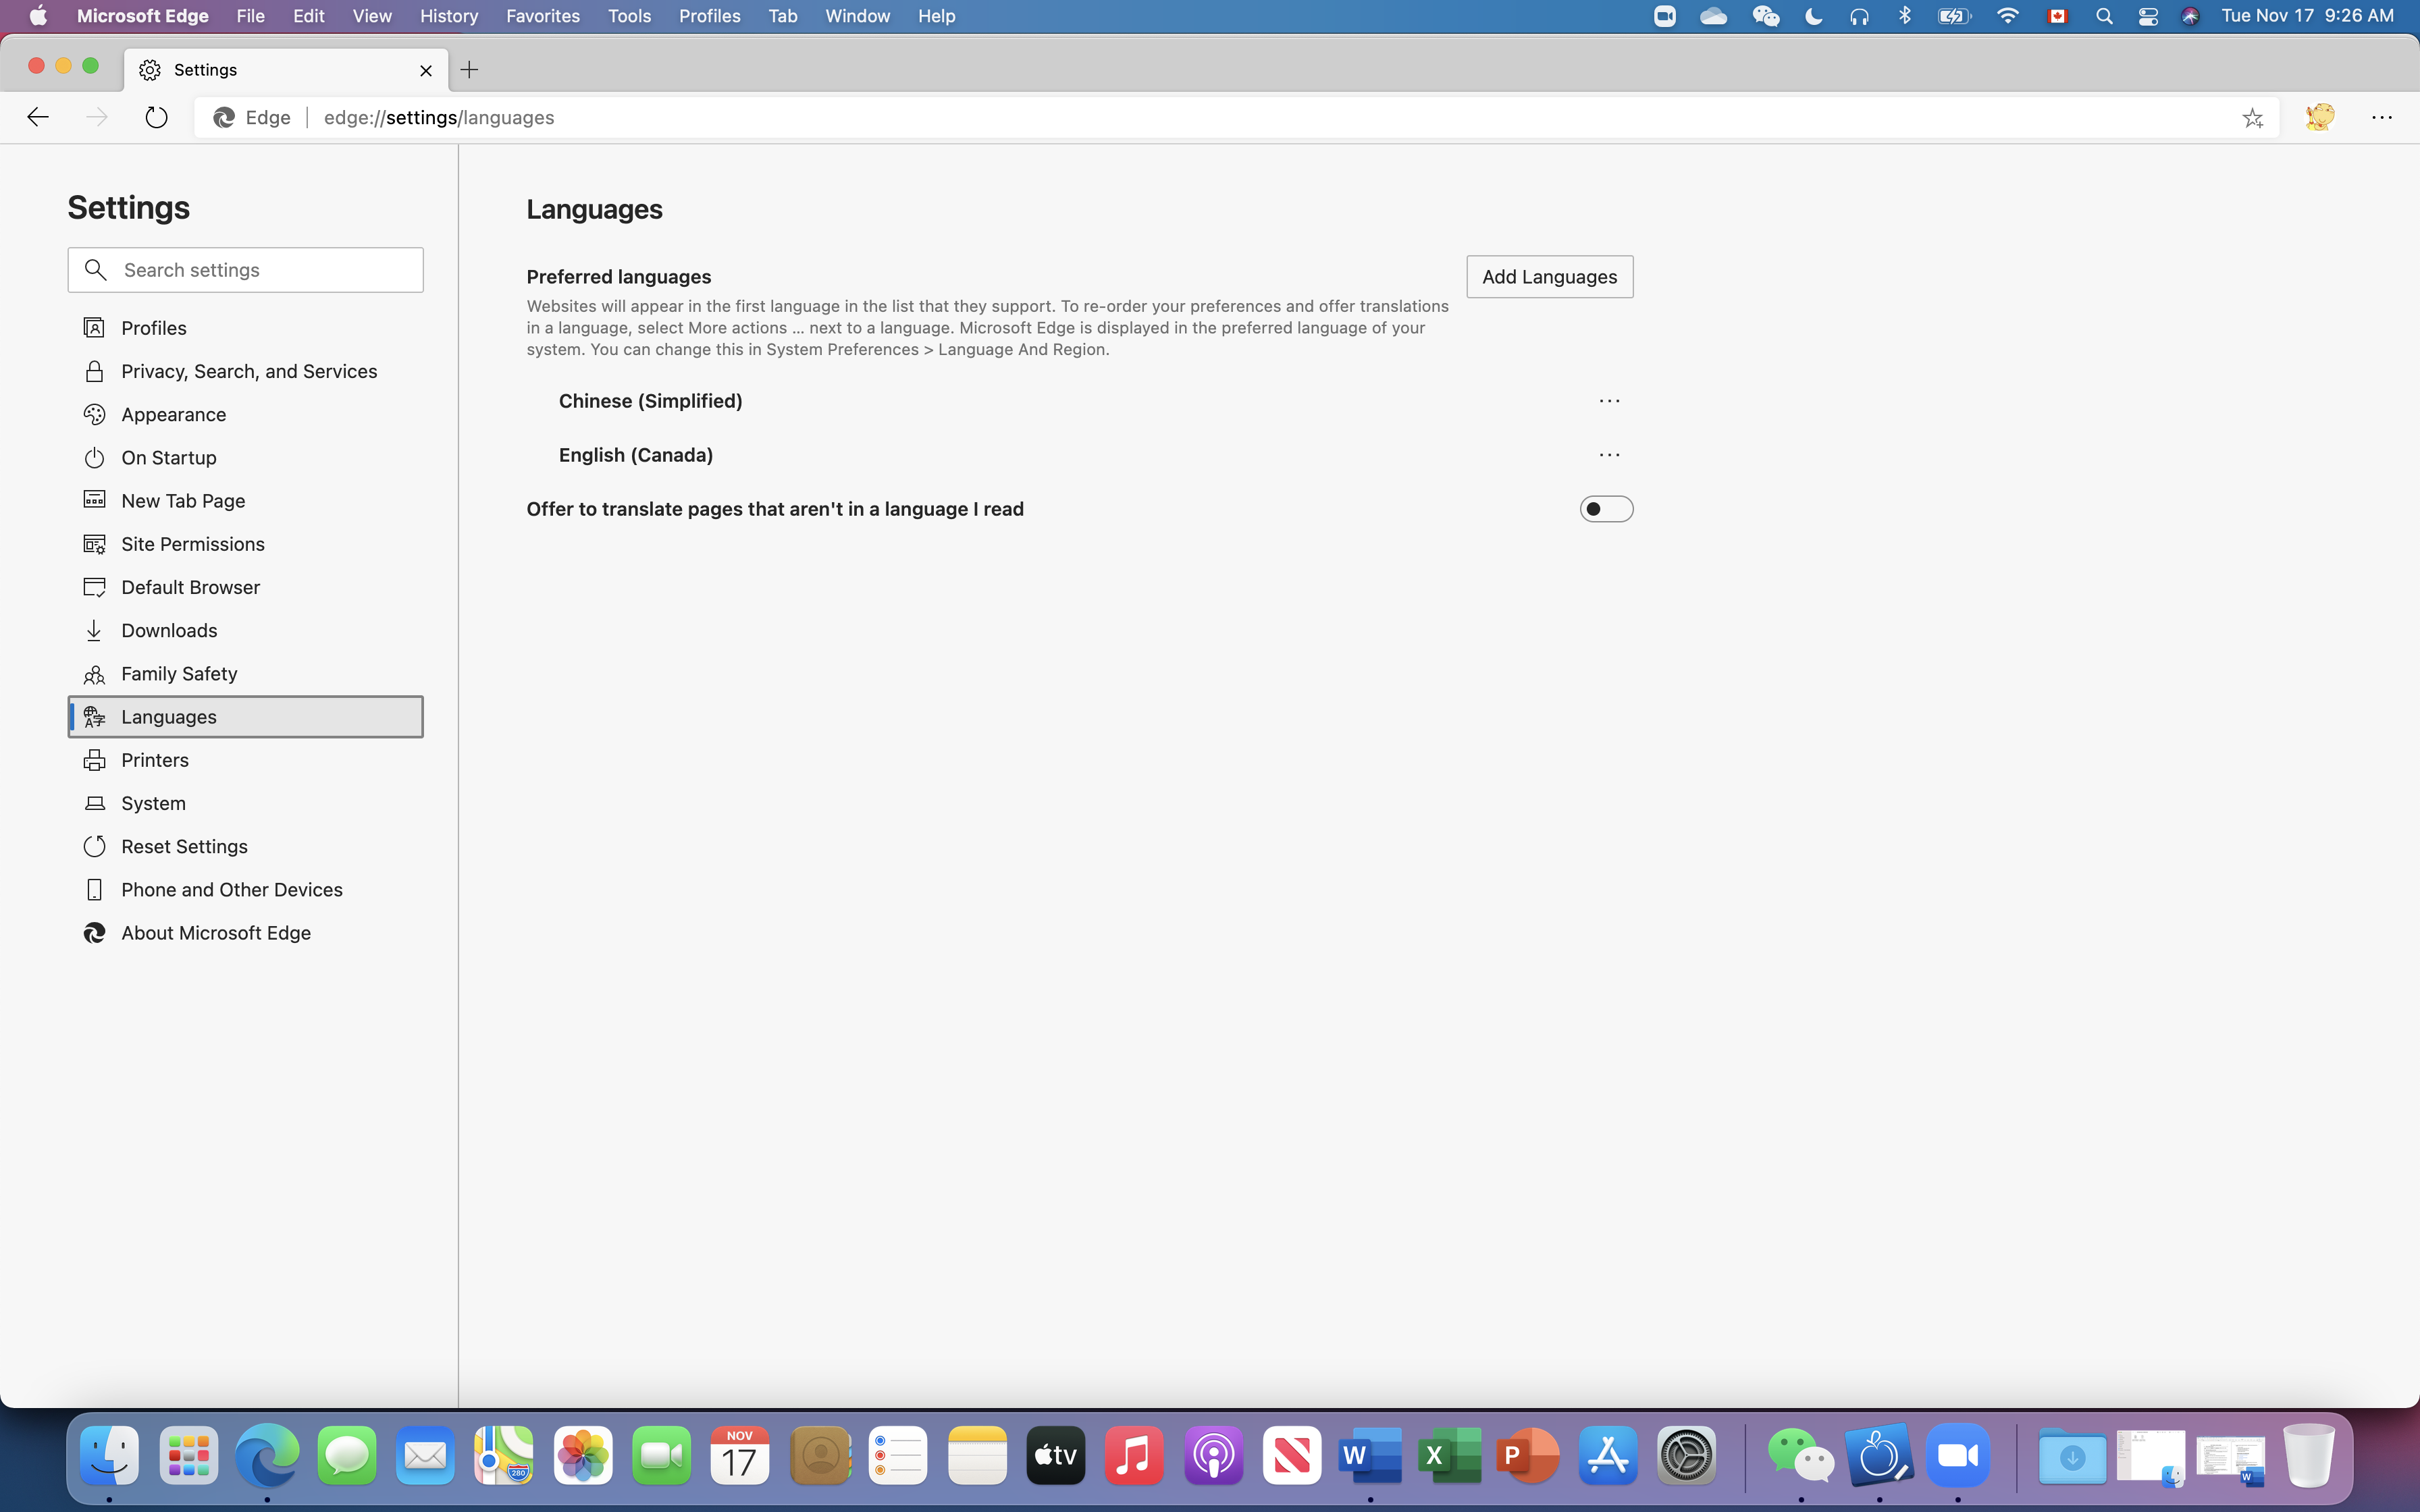Open Printers settings in sidebar
Screen dimensions: 2420x1512
click(x=155, y=760)
